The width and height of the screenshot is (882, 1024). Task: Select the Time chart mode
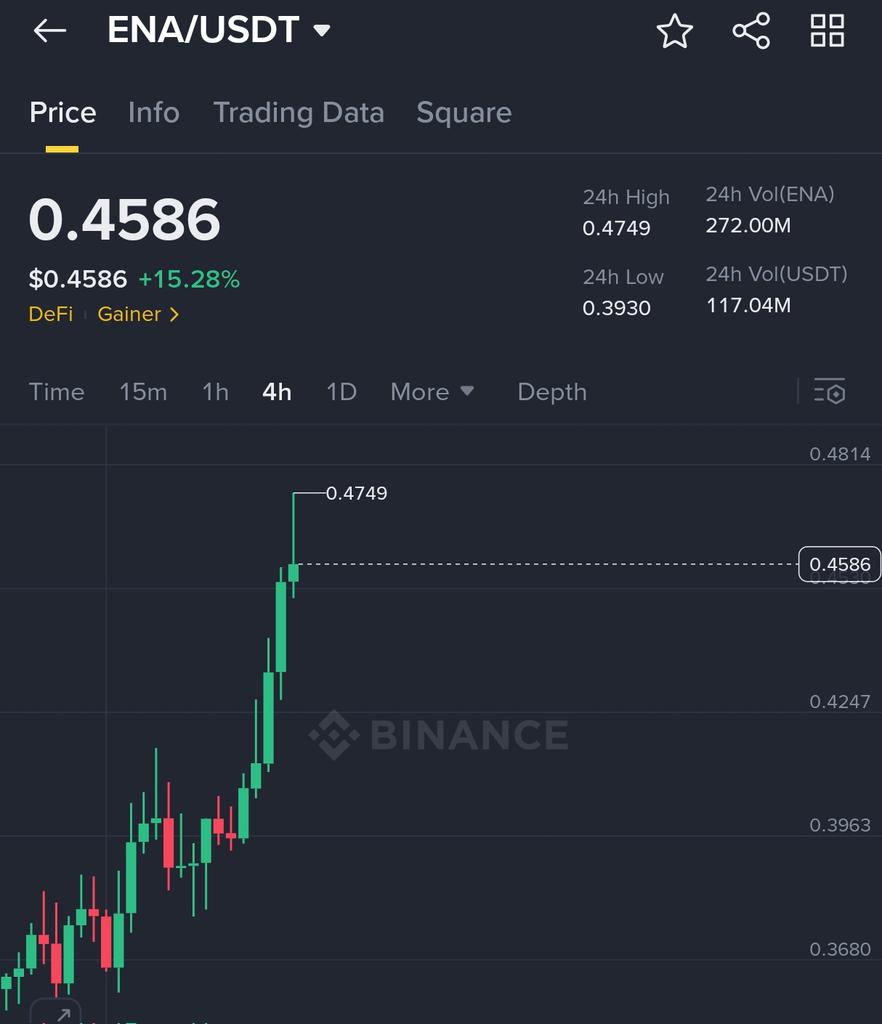57,392
